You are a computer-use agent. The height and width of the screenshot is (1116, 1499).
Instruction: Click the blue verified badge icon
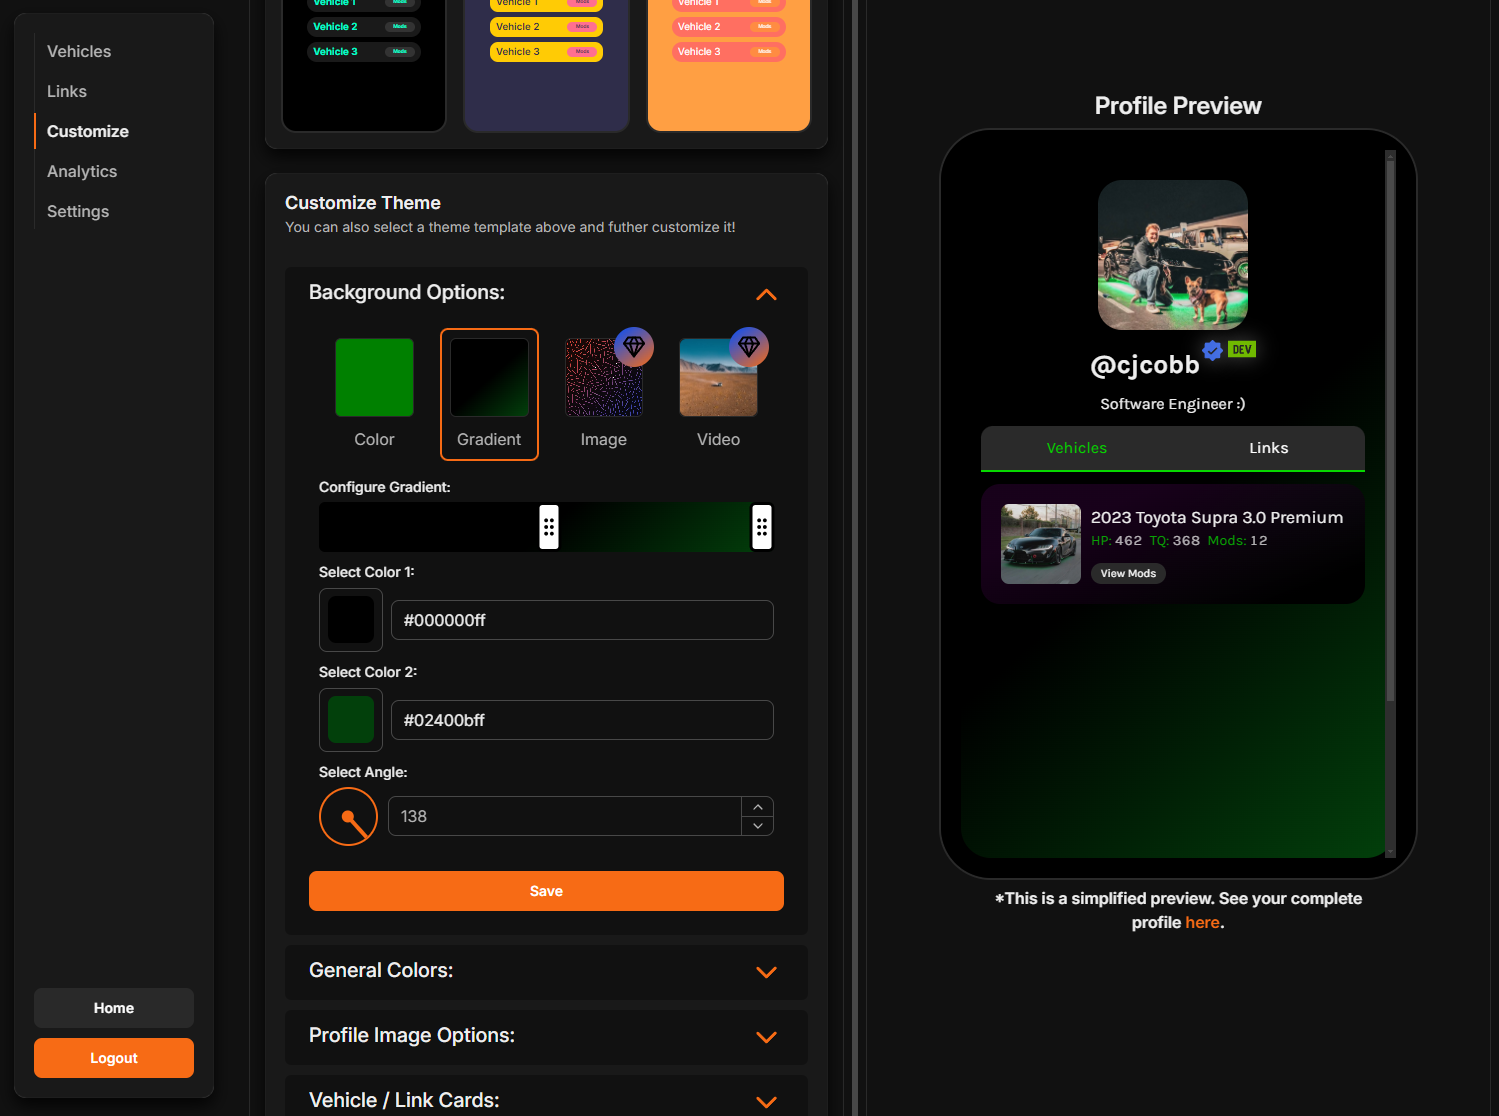point(1213,350)
